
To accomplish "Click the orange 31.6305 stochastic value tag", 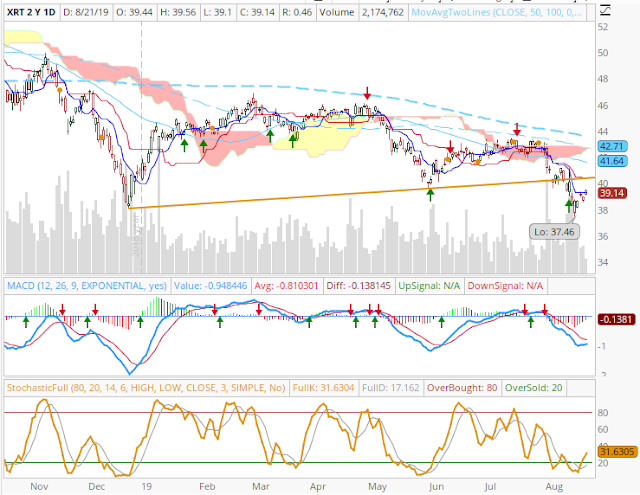I will (x=617, y=452).
